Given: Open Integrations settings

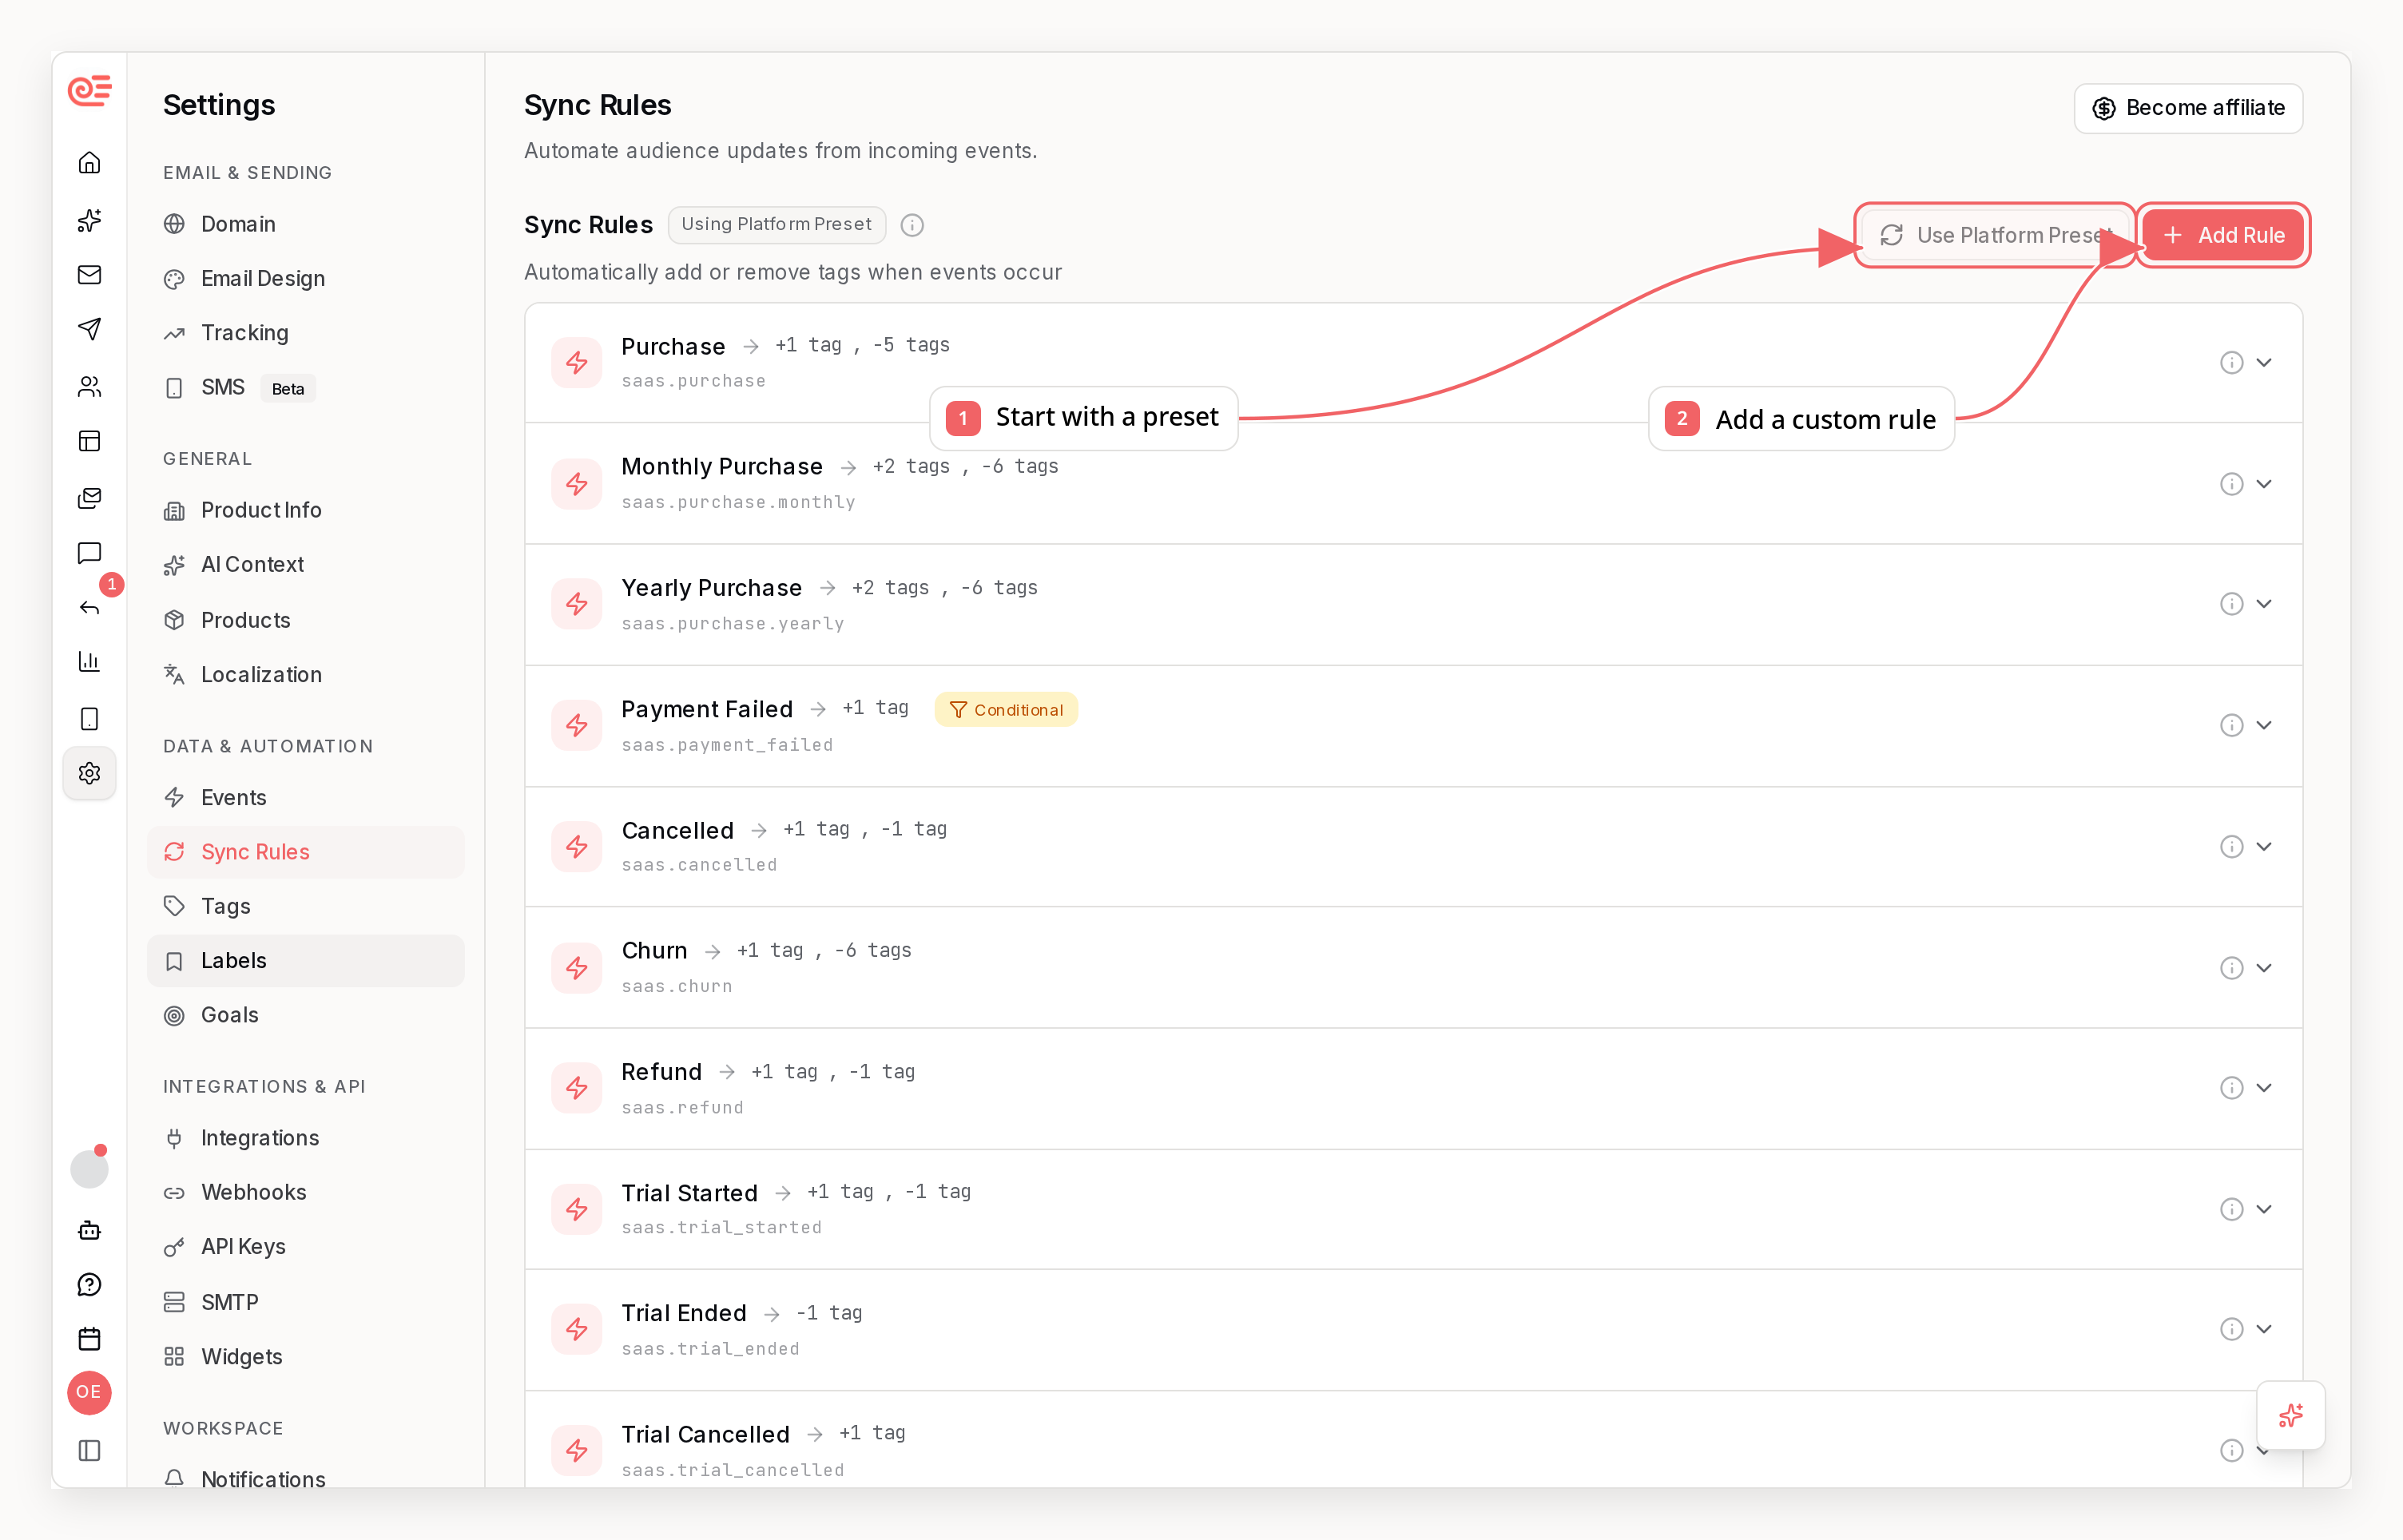Looking at the screenshot, I should (306, 1138).
